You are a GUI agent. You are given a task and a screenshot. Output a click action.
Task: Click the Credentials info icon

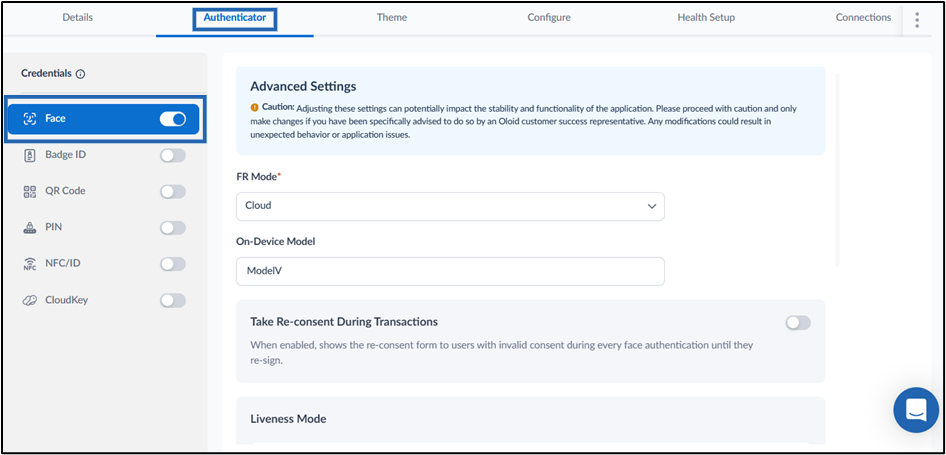(81, 74)
